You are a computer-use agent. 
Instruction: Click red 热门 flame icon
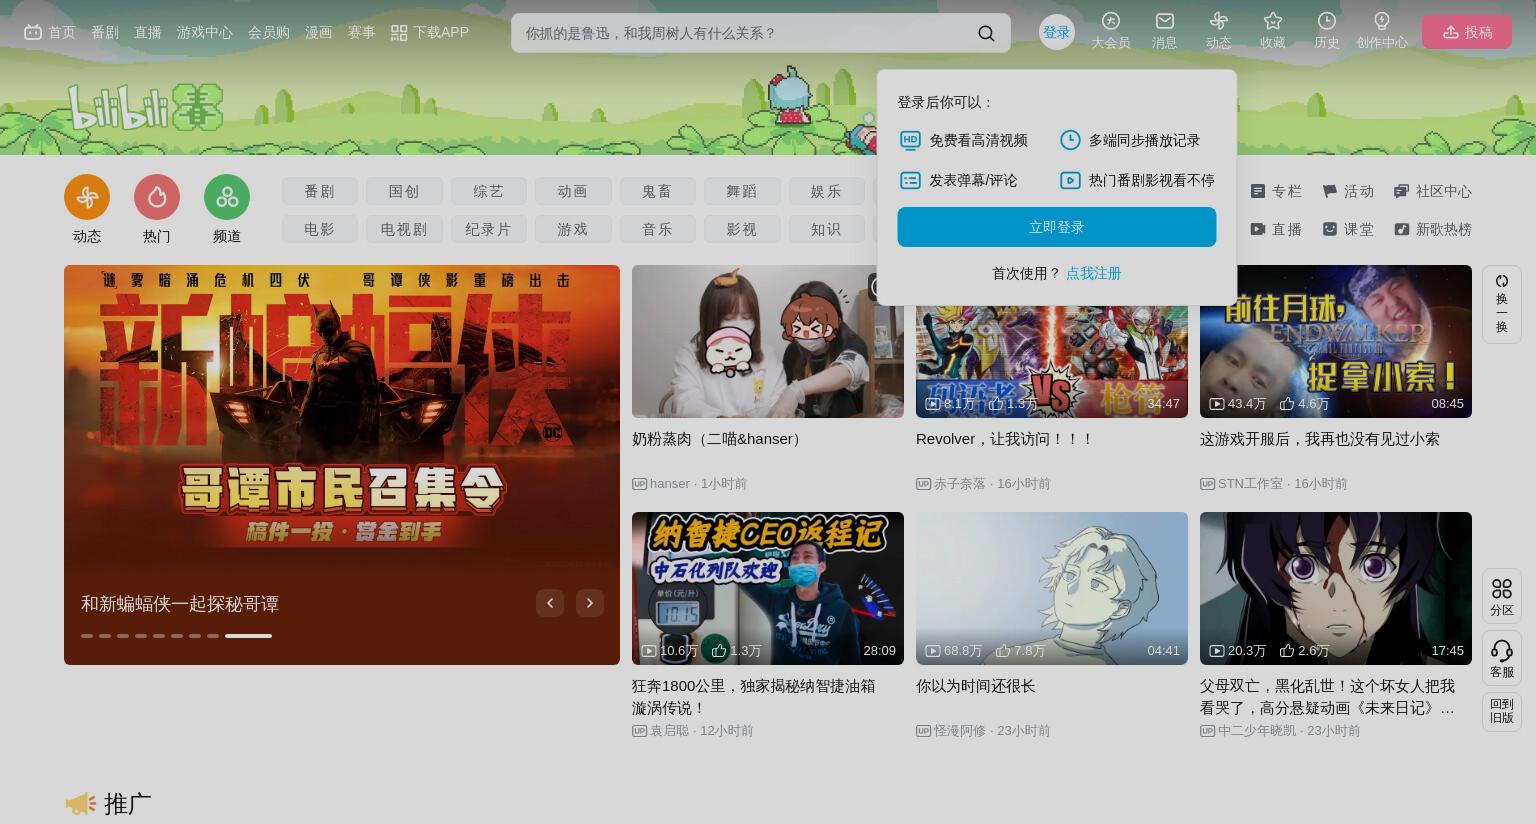157,197
